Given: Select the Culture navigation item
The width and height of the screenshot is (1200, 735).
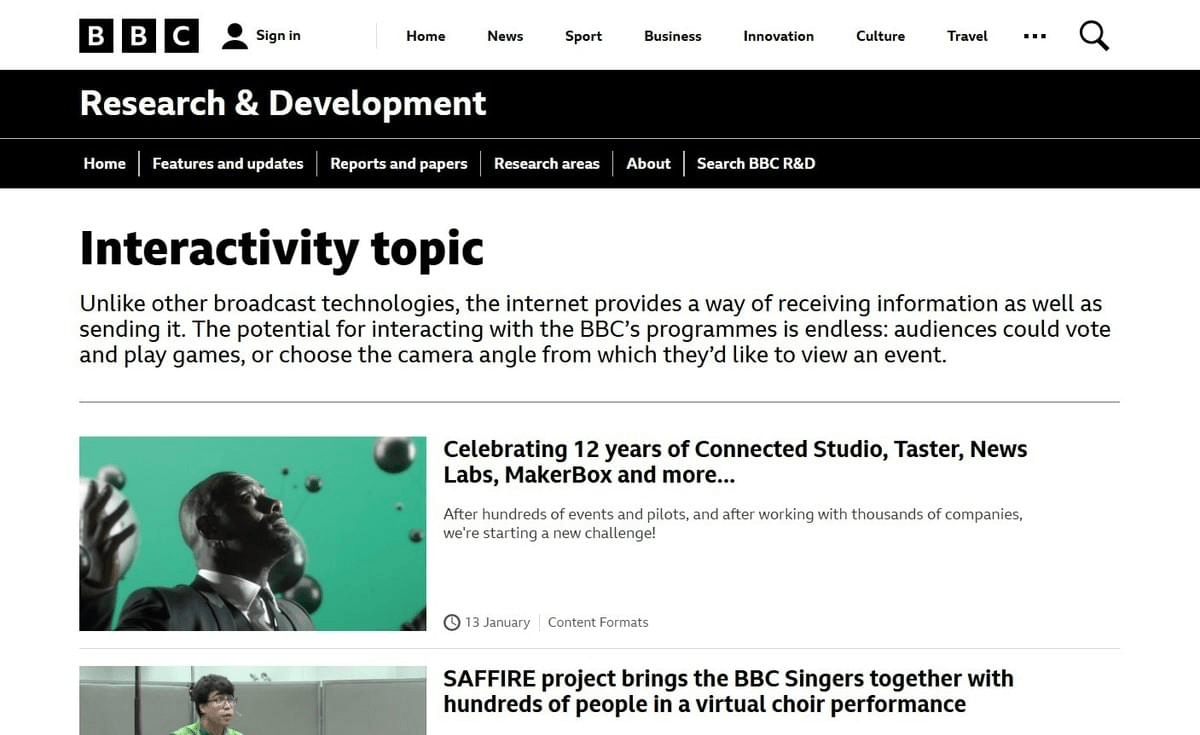Looking at the screenshot, I should (x=879, y=36).
